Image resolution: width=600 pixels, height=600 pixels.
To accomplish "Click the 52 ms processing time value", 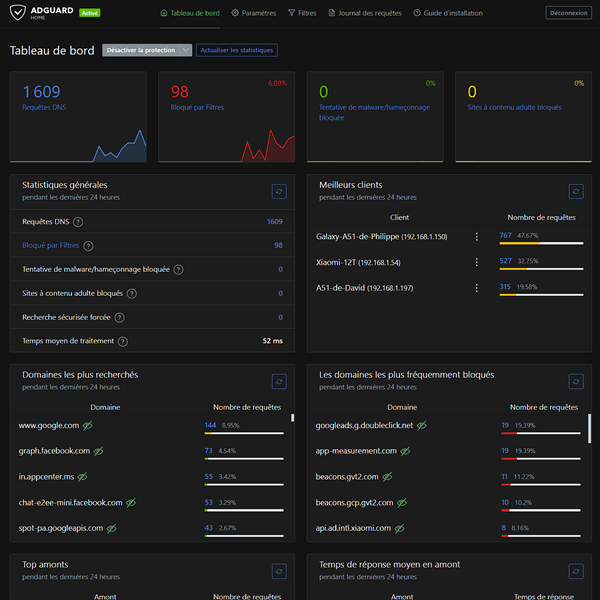I will (x=272, y=341).
